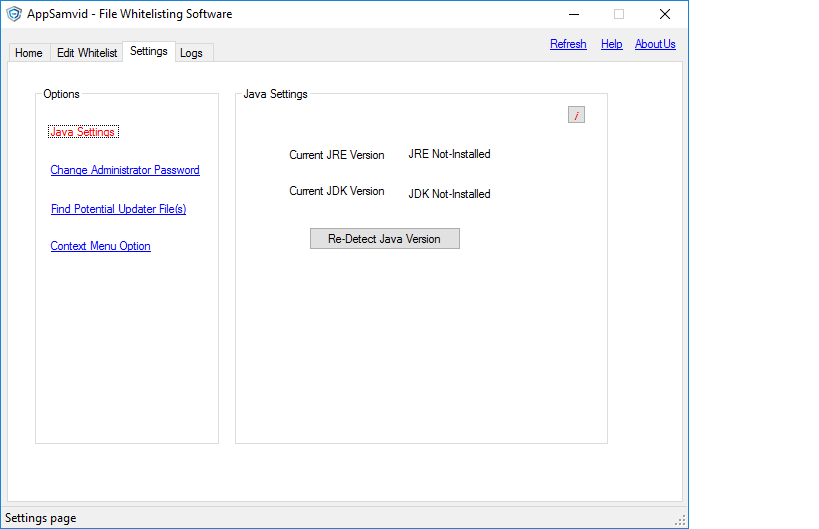Select the Java Settings option
This screenshot has height=529, width=819.
pyautogui.click(x=83, y=132)
